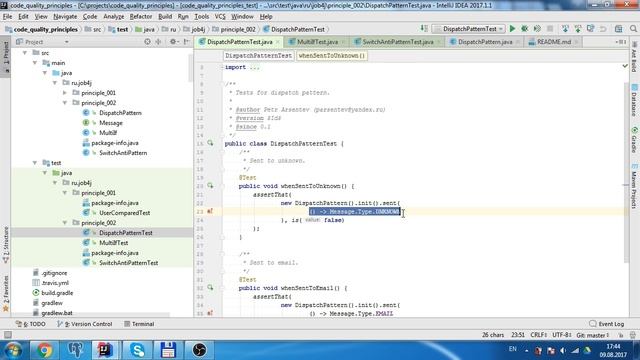
Task: Toggle the Project side tool window tab
Action: coord(5,57)
